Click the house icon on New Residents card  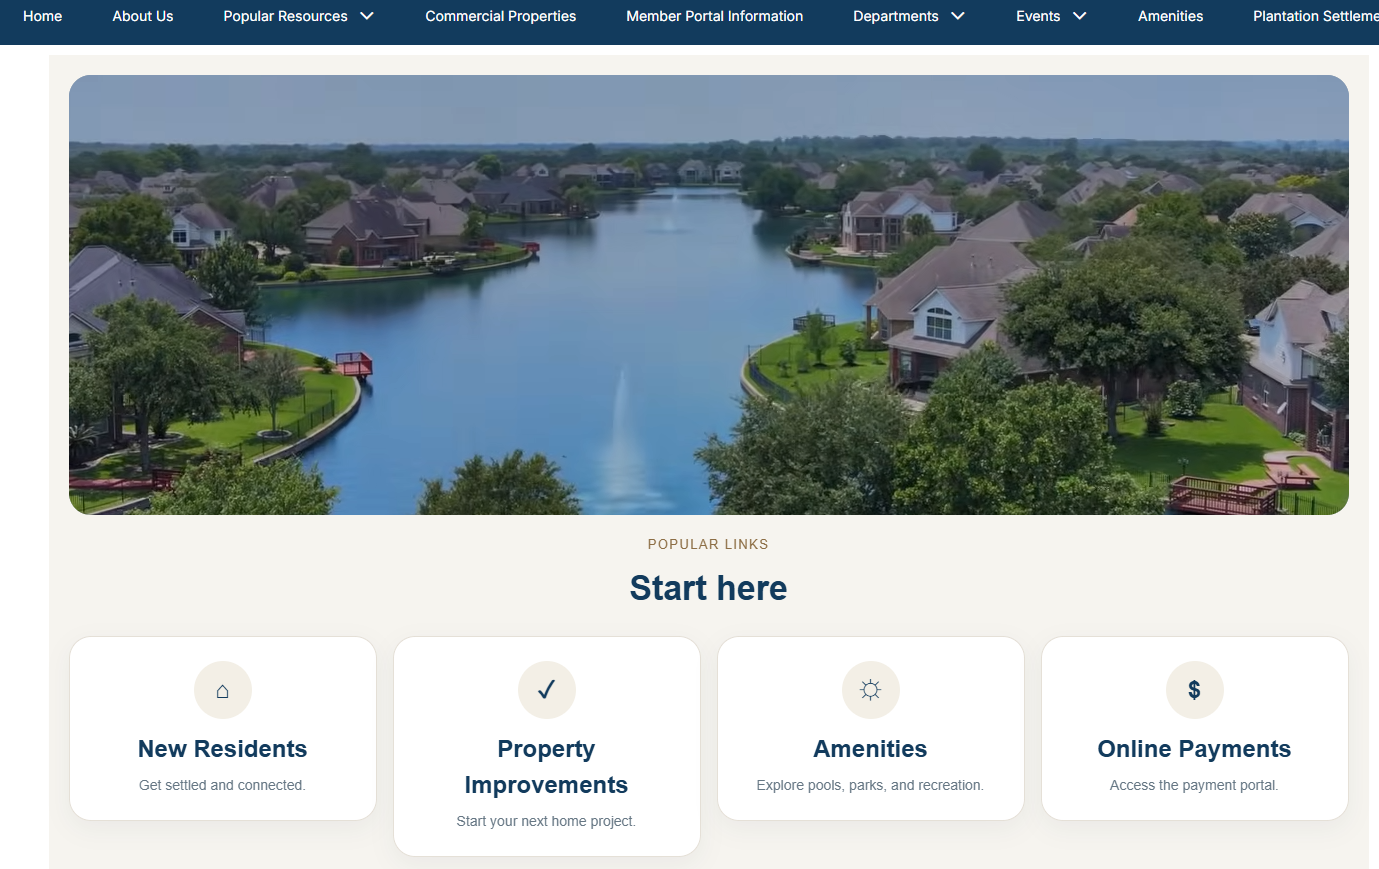[223, 690]
